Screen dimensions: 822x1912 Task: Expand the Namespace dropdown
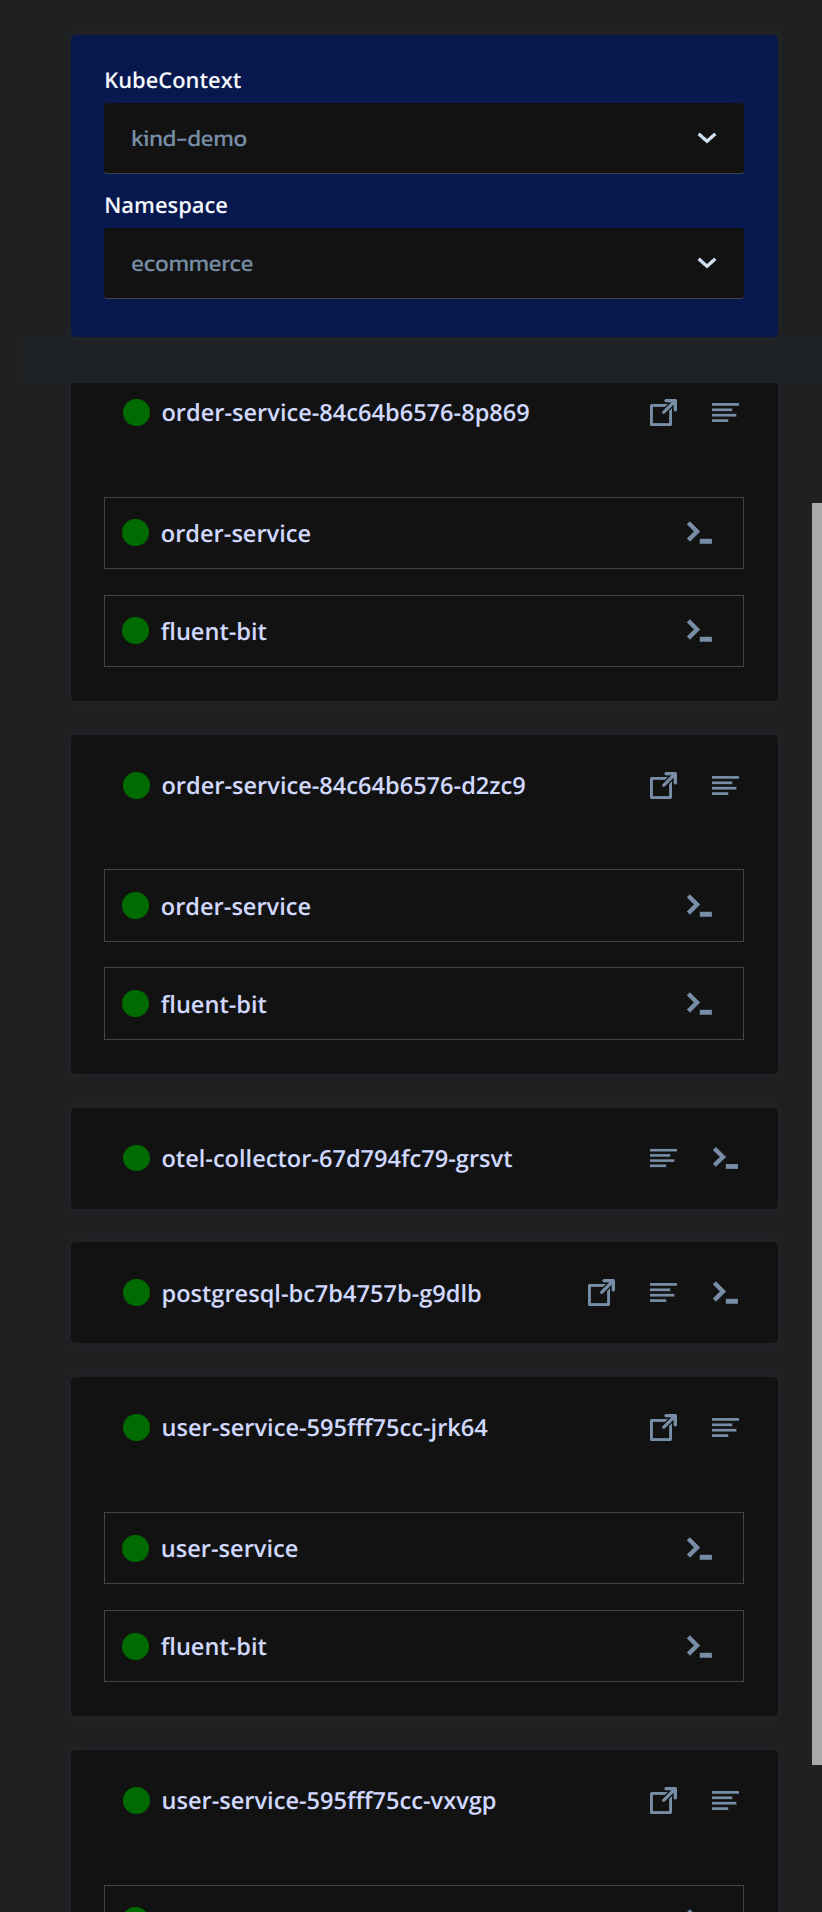coord(423,263)
